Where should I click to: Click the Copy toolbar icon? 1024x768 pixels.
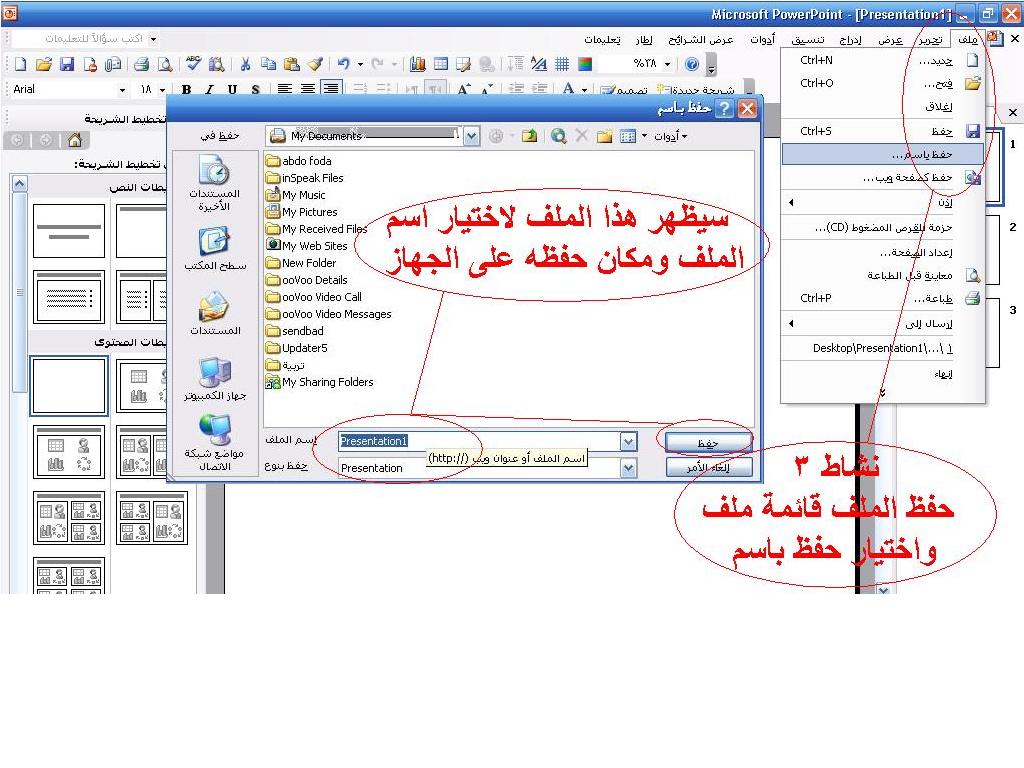(268, 64)
